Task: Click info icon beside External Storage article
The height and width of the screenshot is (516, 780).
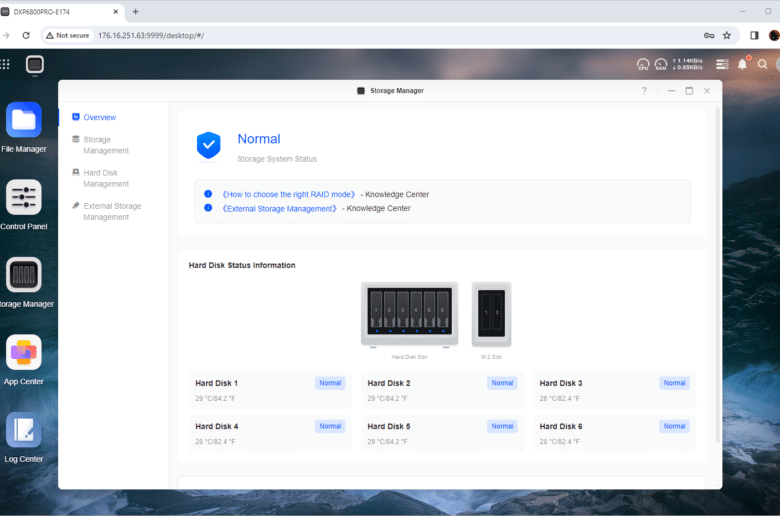Action: click(208, 208)
